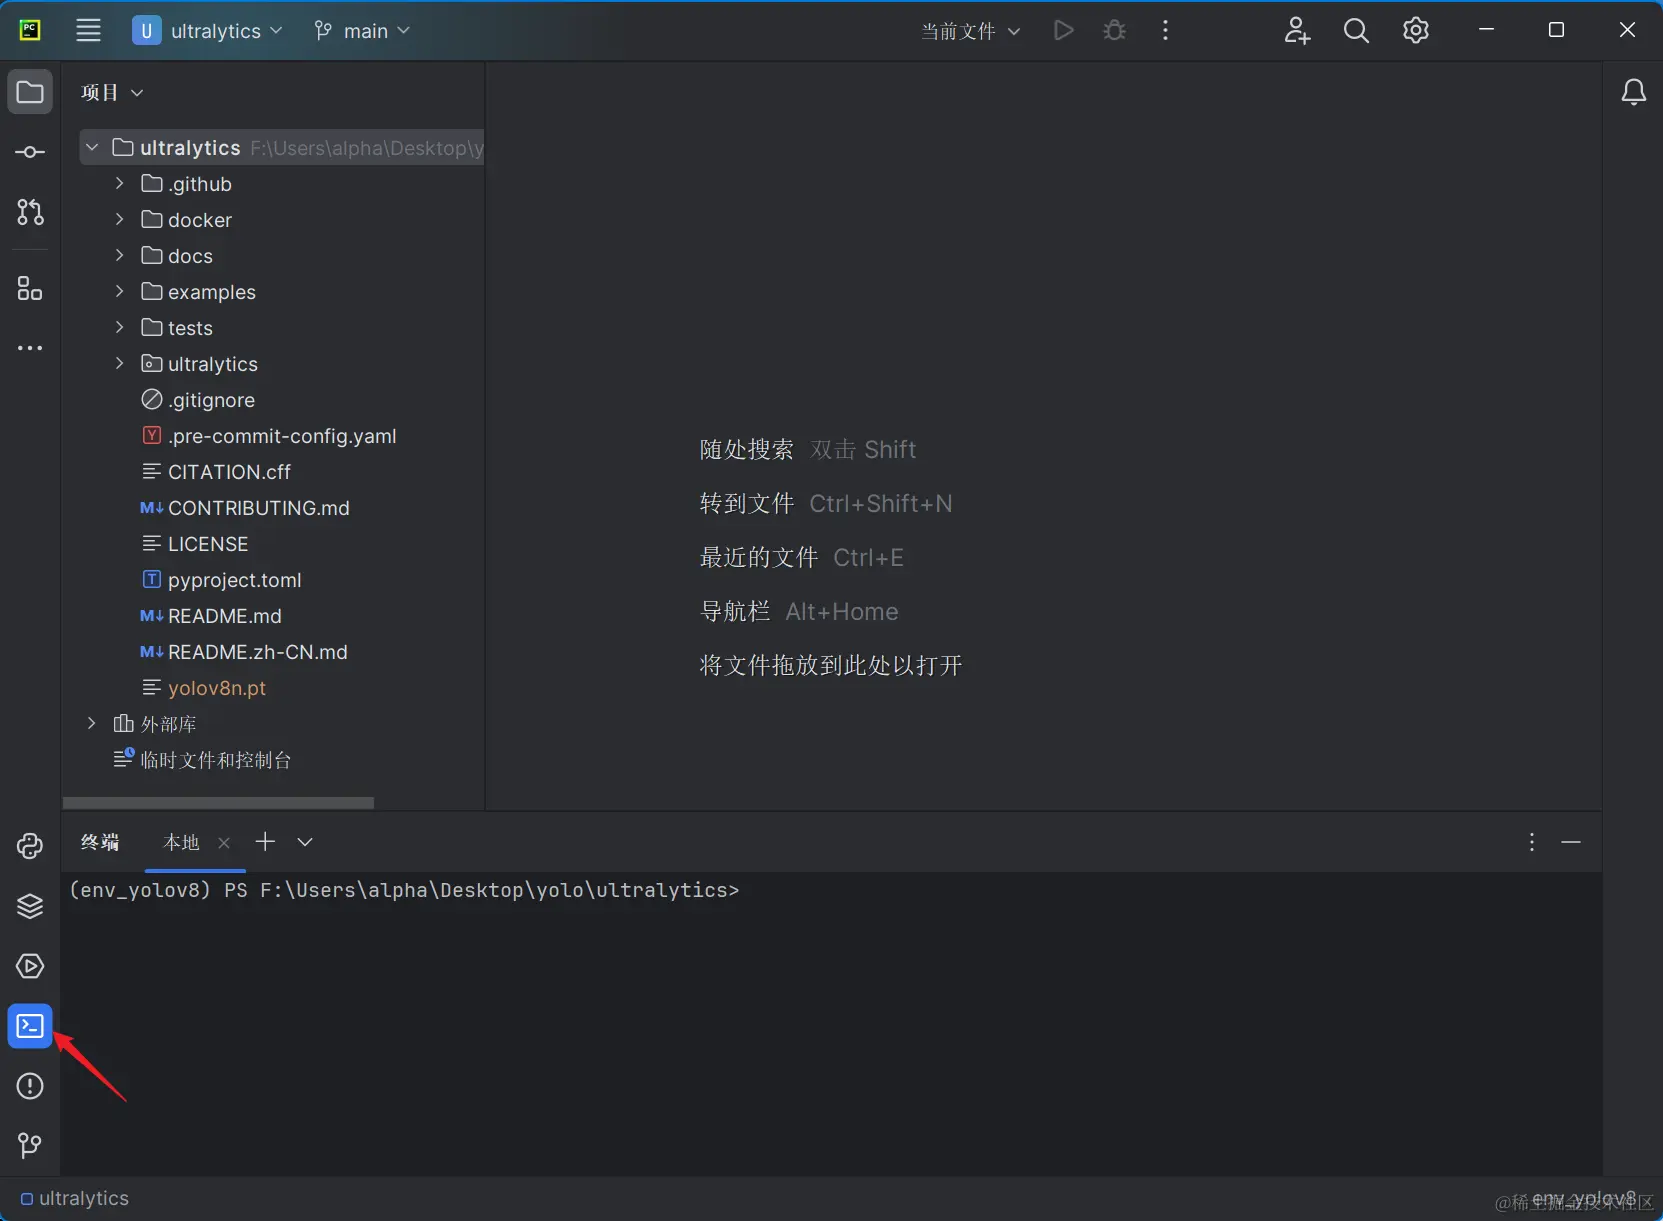Debug the current file

[x=1114, y=30]
